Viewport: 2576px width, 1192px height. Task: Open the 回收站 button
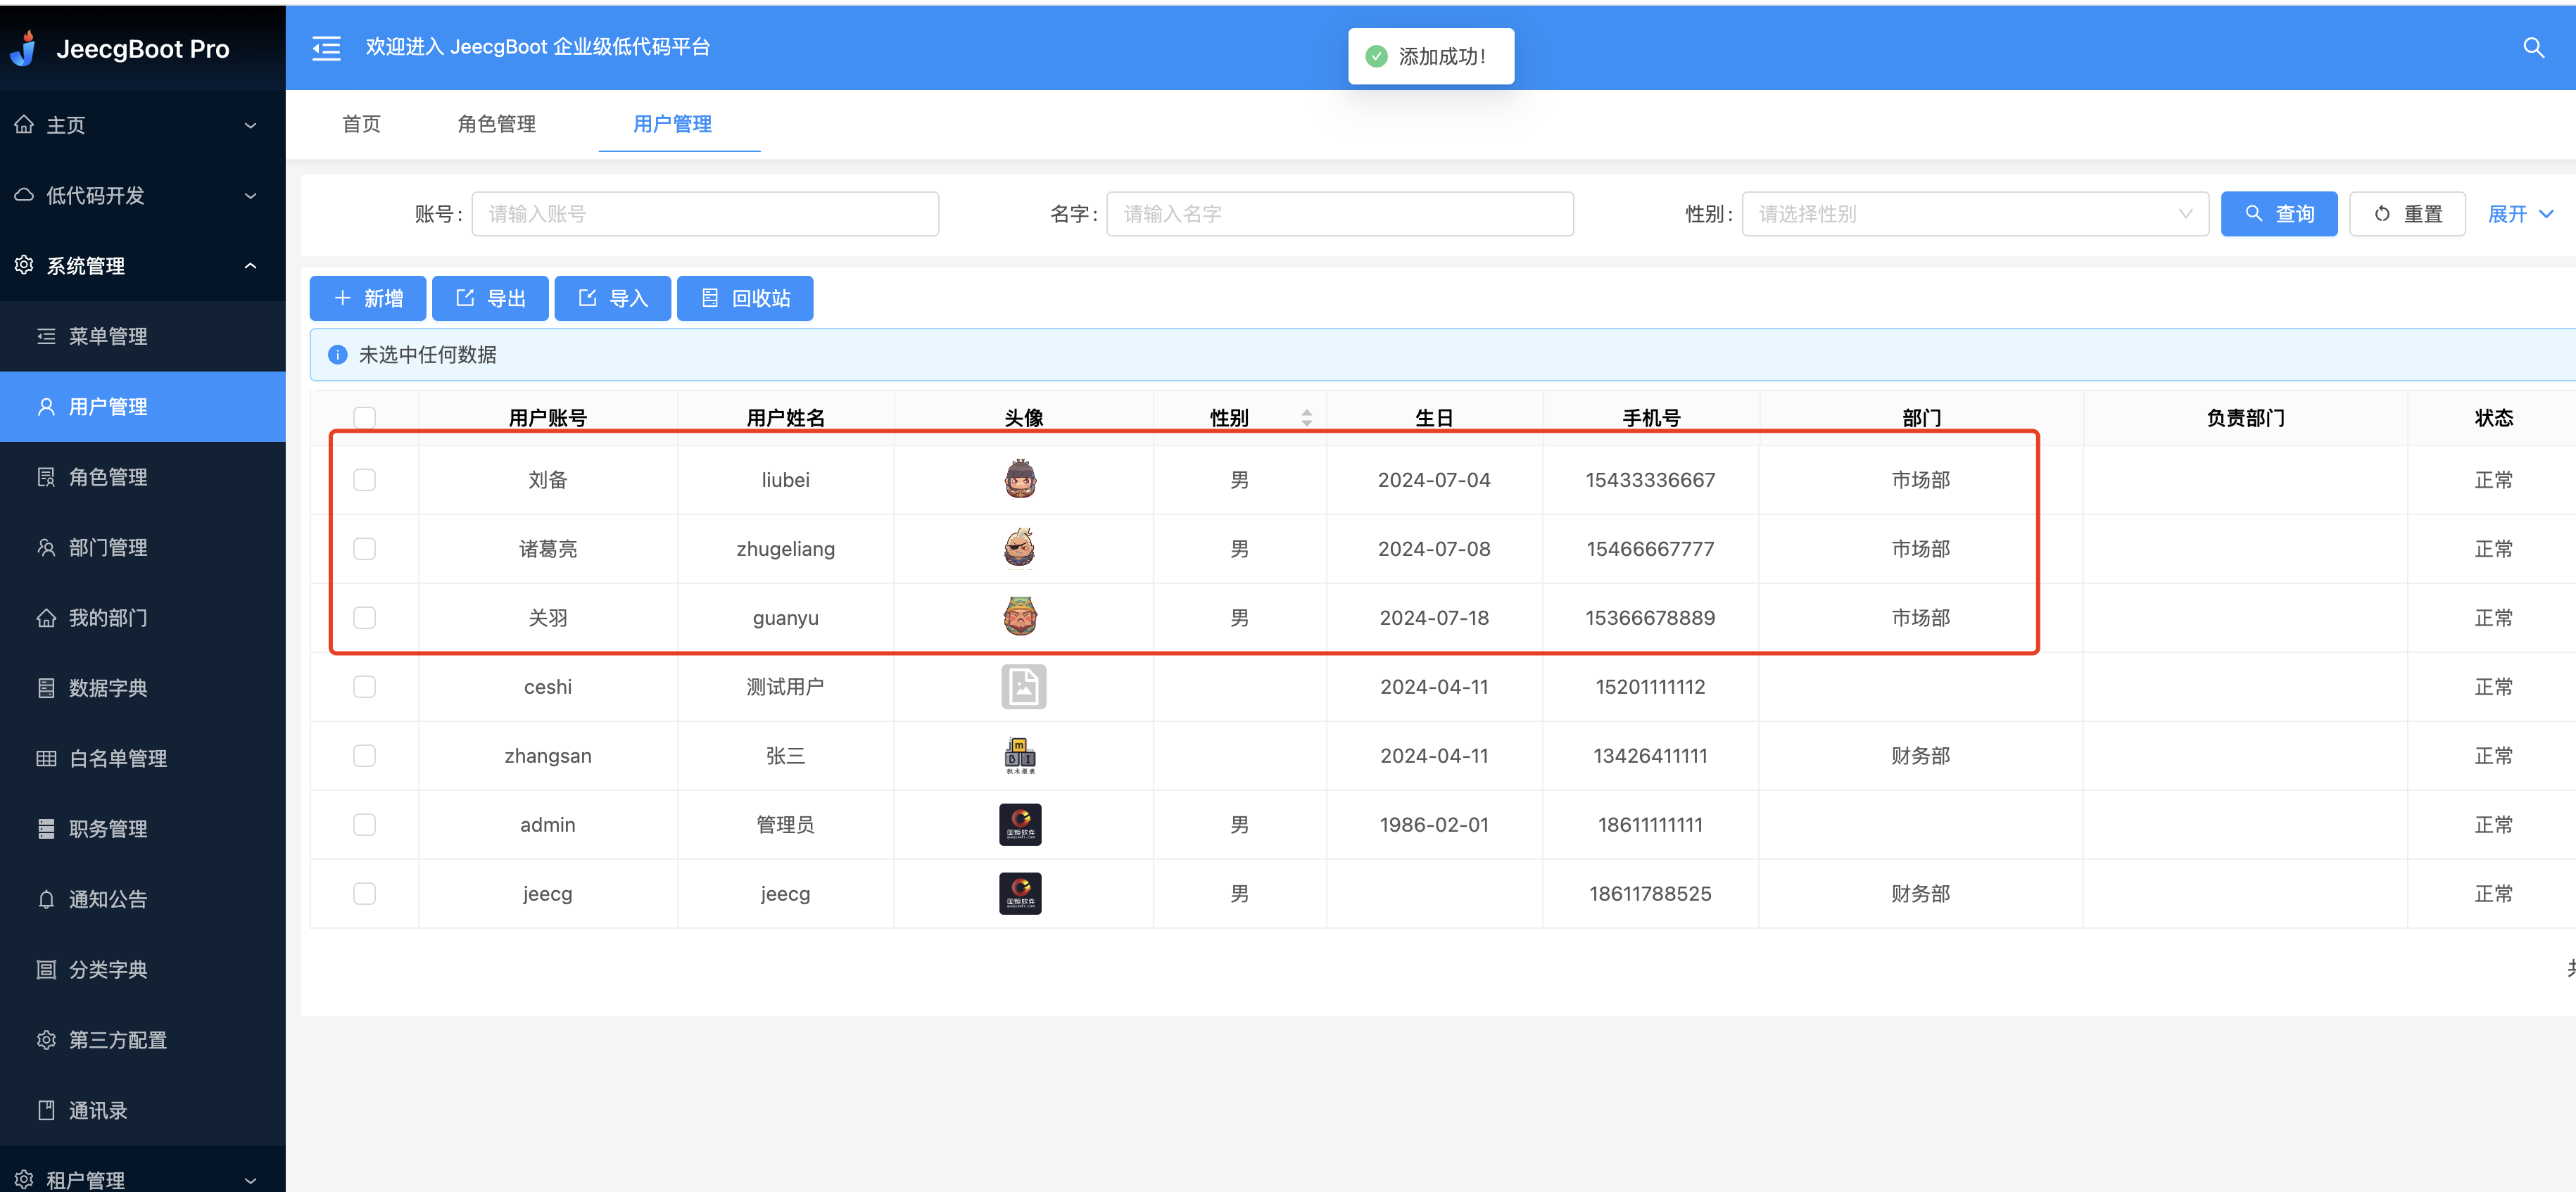(x=745, y=298)
